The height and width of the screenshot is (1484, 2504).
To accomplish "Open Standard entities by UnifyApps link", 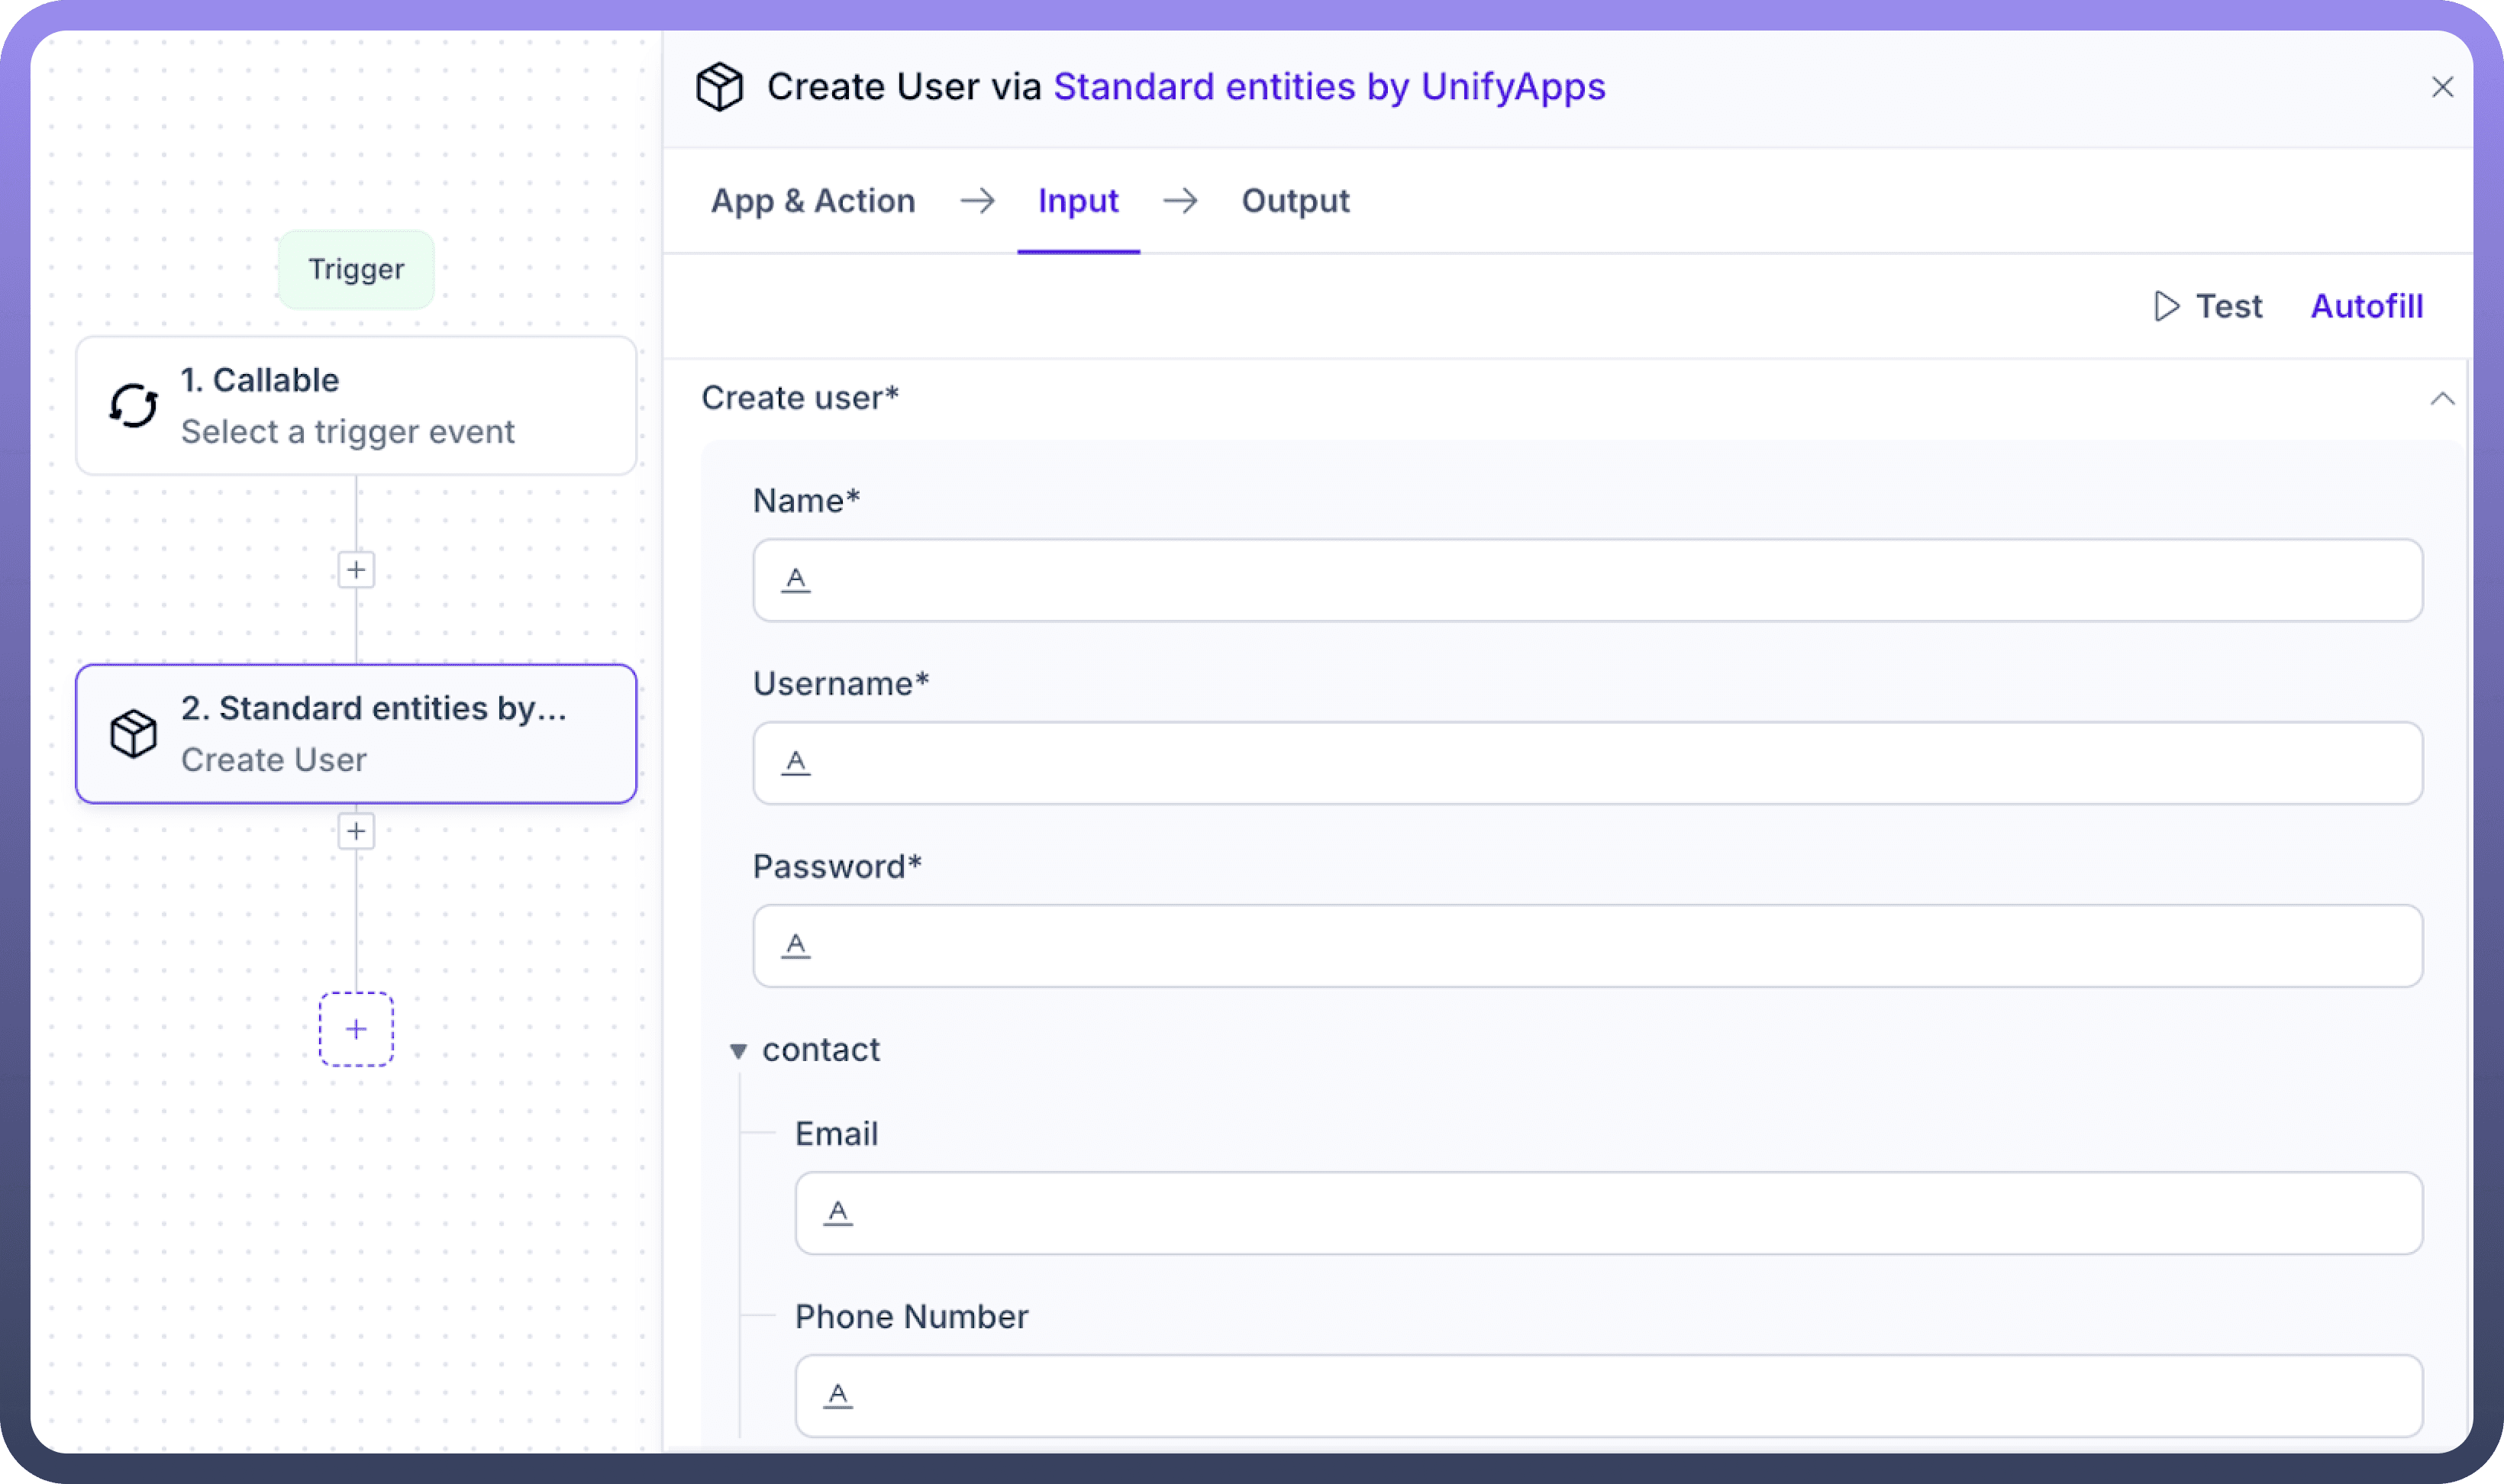I will coord(1329,87).
